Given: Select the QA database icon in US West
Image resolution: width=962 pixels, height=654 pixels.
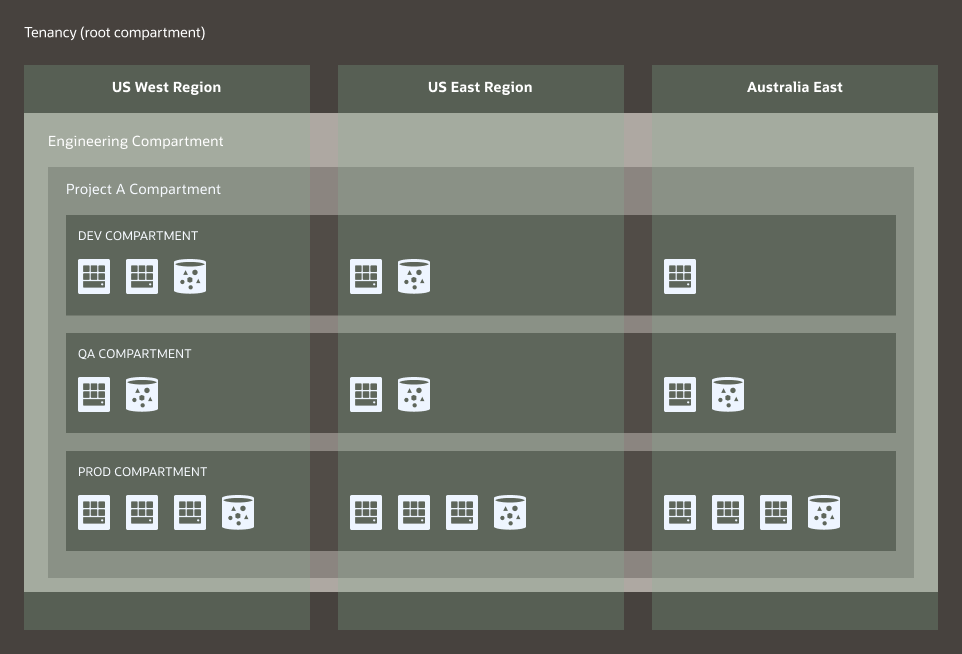Looking at the screenshot, I should click(142, 395).
